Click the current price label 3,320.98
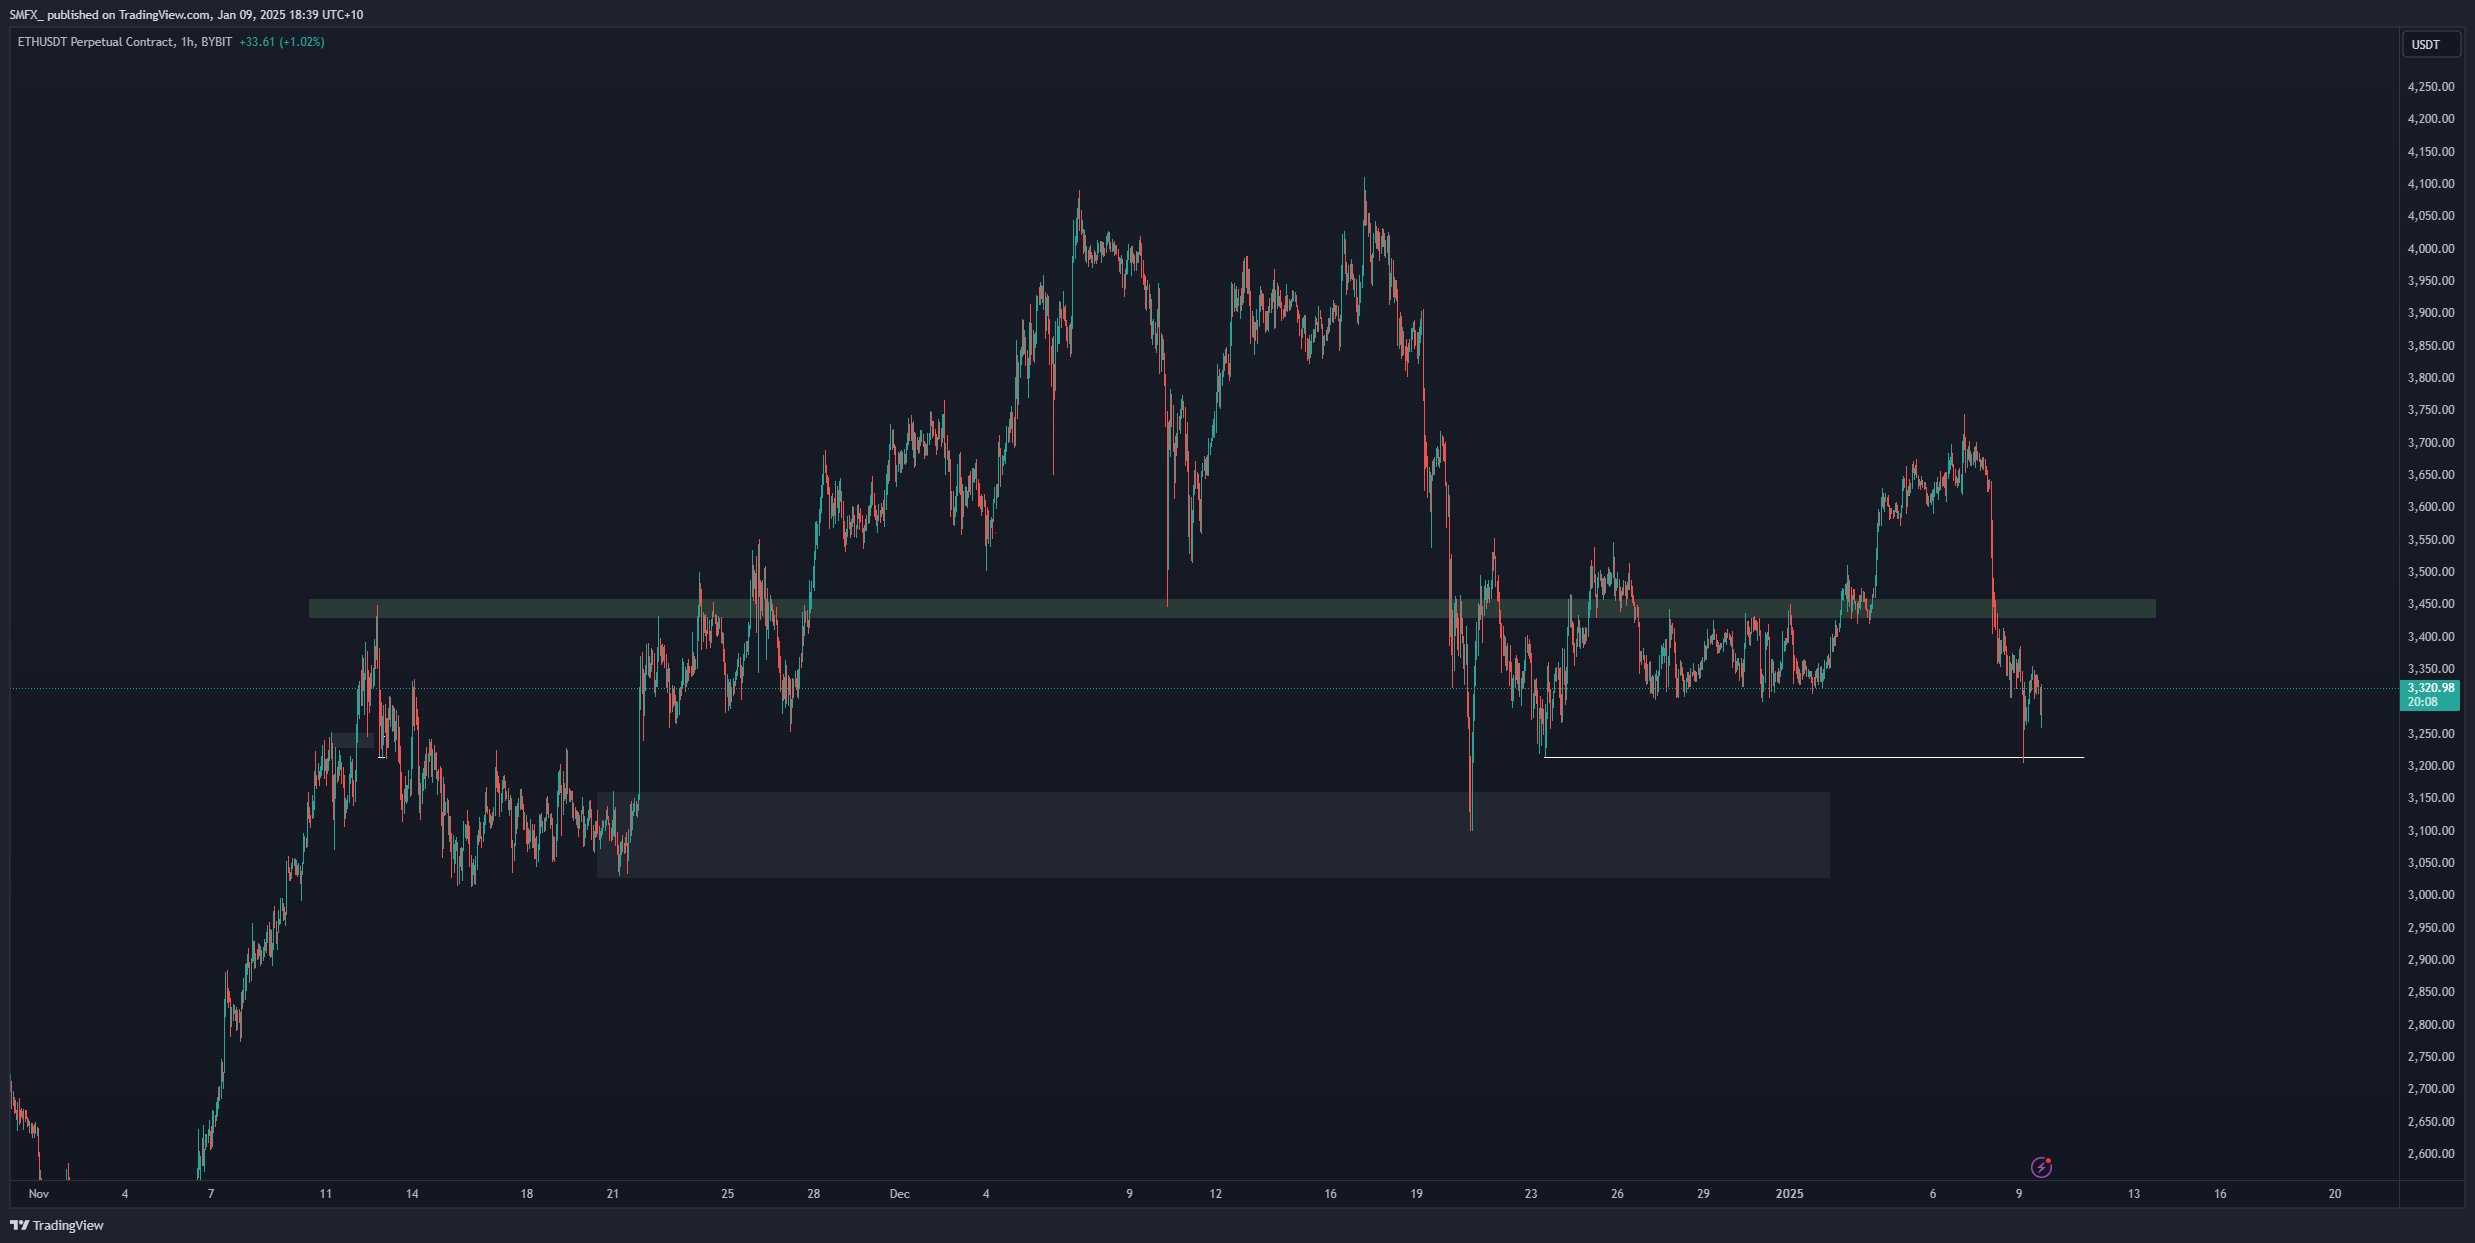Screen dimensions: 2475x1243 click(2429, 688)
